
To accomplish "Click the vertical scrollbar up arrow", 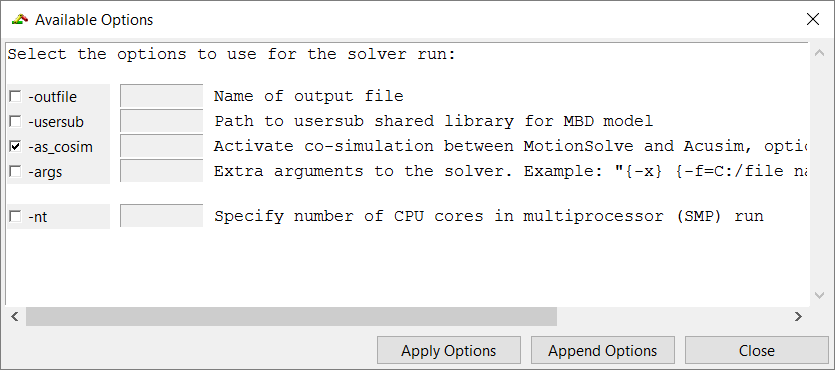I will pos(819,53).
